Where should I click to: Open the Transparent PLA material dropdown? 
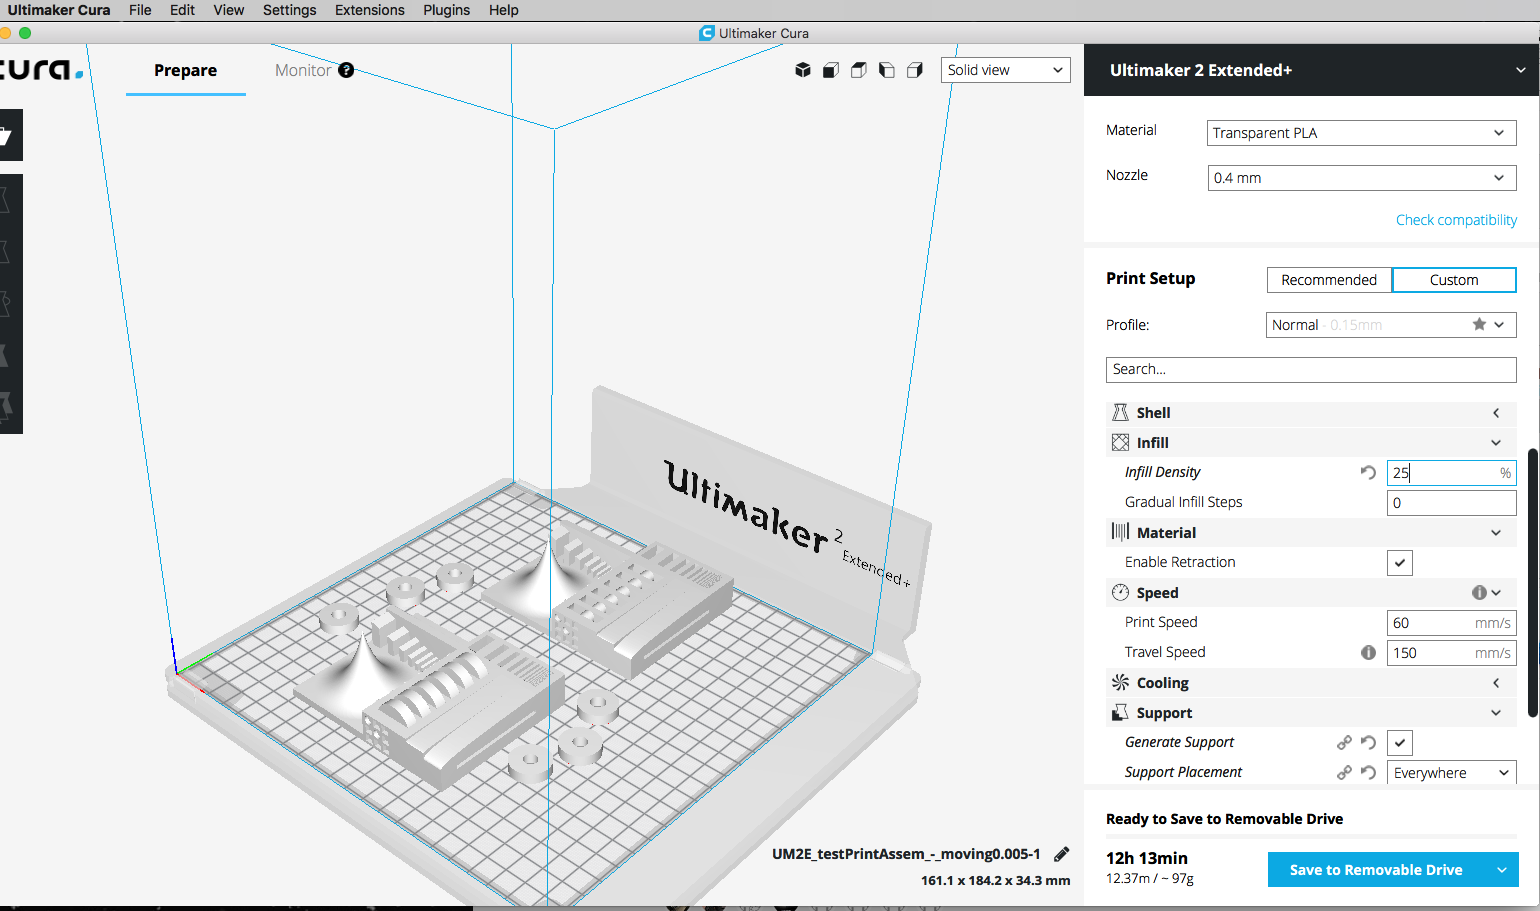point(1362,133)
